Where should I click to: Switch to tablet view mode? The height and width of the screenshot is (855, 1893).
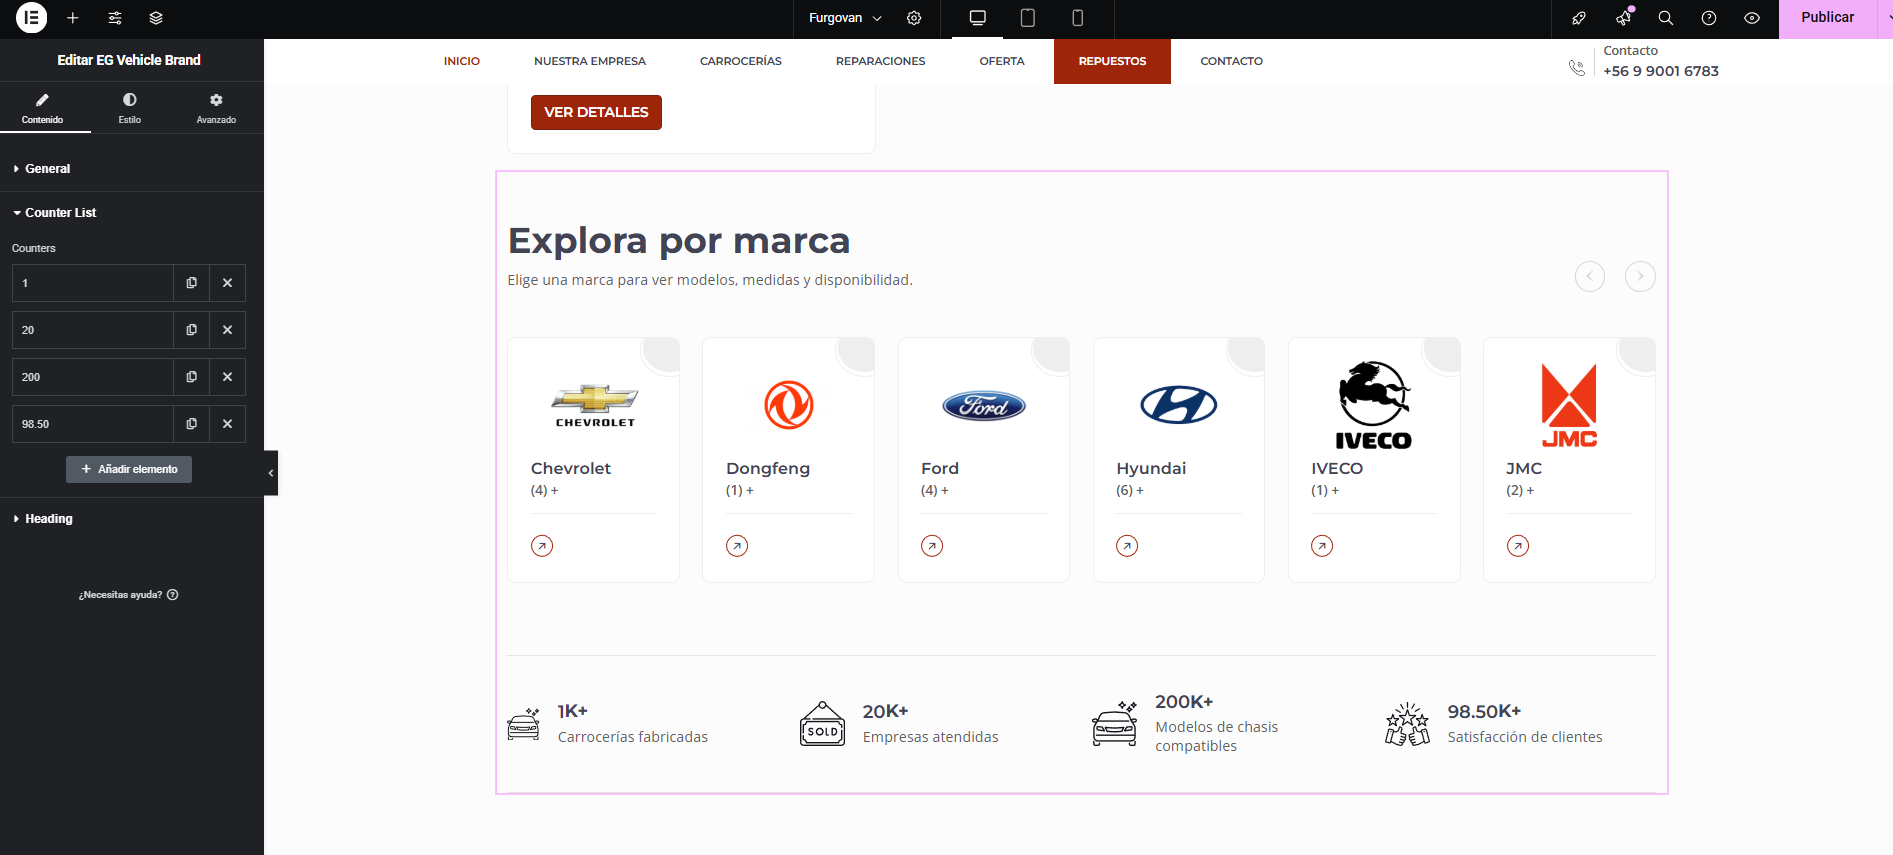[x=1027, y=18]
